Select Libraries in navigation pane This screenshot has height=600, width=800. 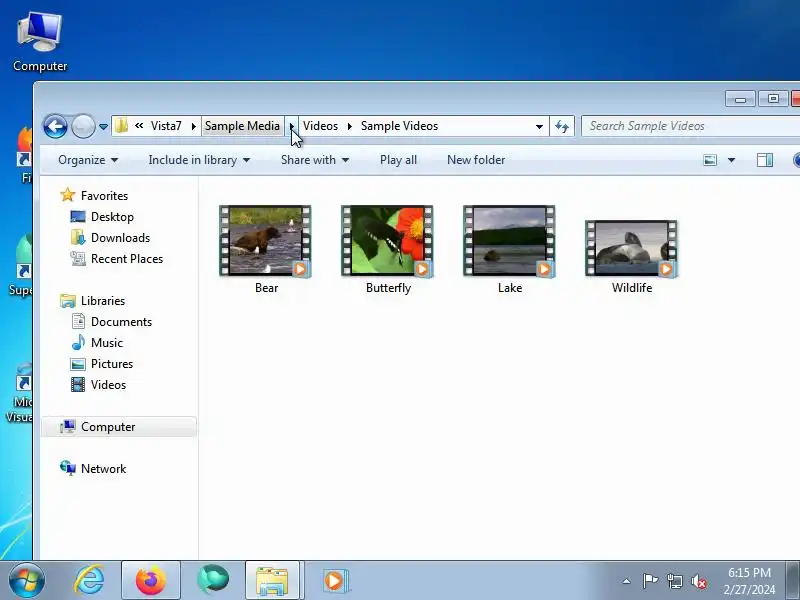103,301
